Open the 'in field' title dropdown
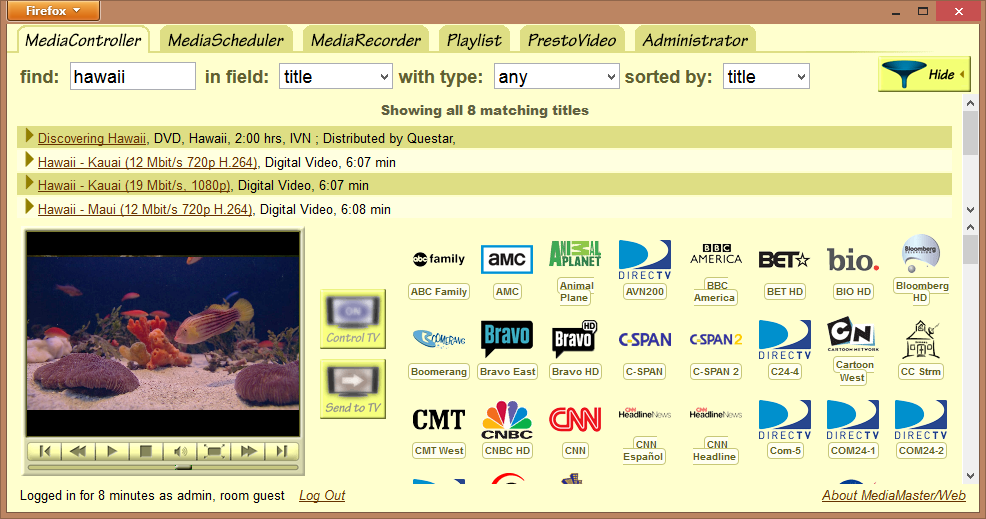 336,77
